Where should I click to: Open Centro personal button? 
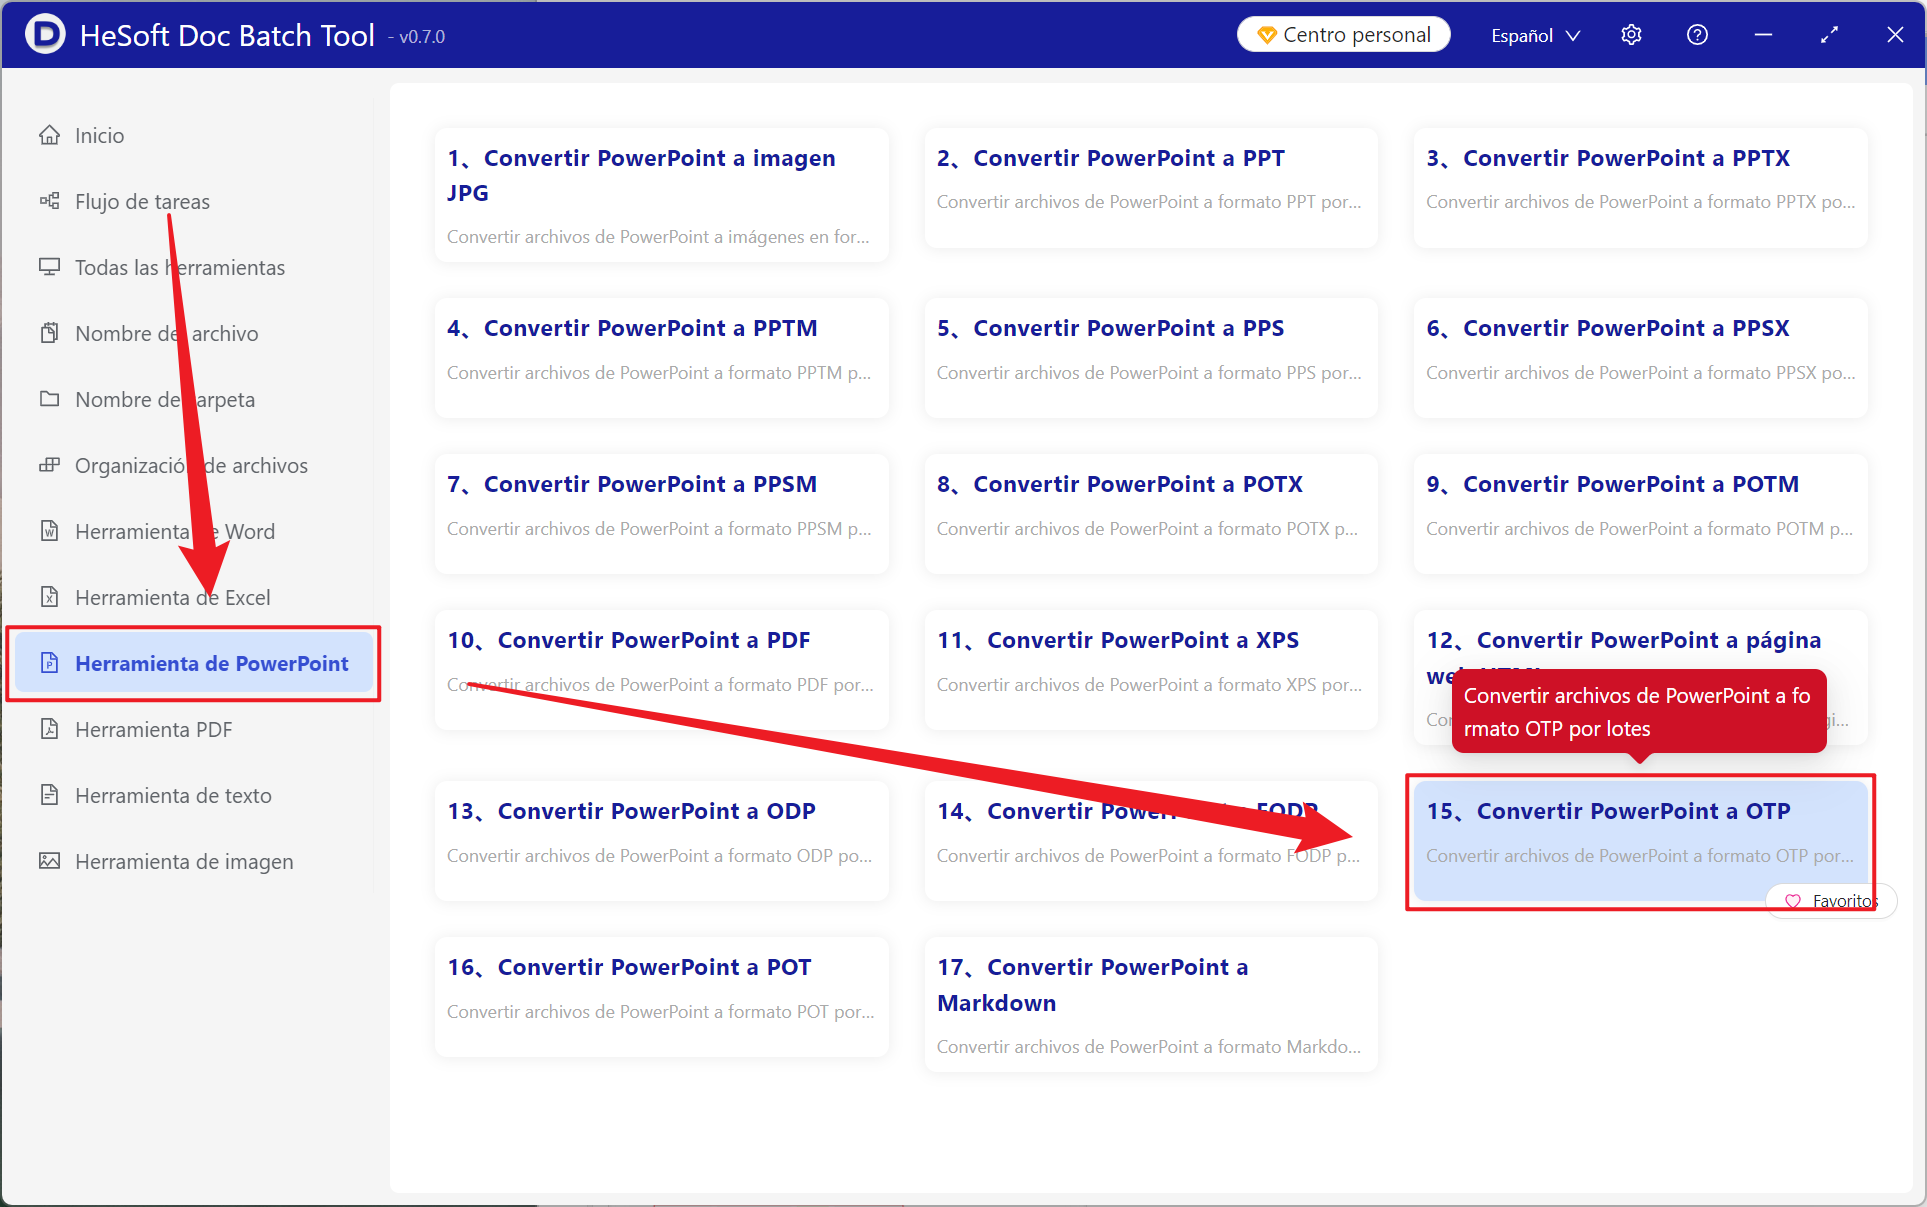(x=1344, y=35)
